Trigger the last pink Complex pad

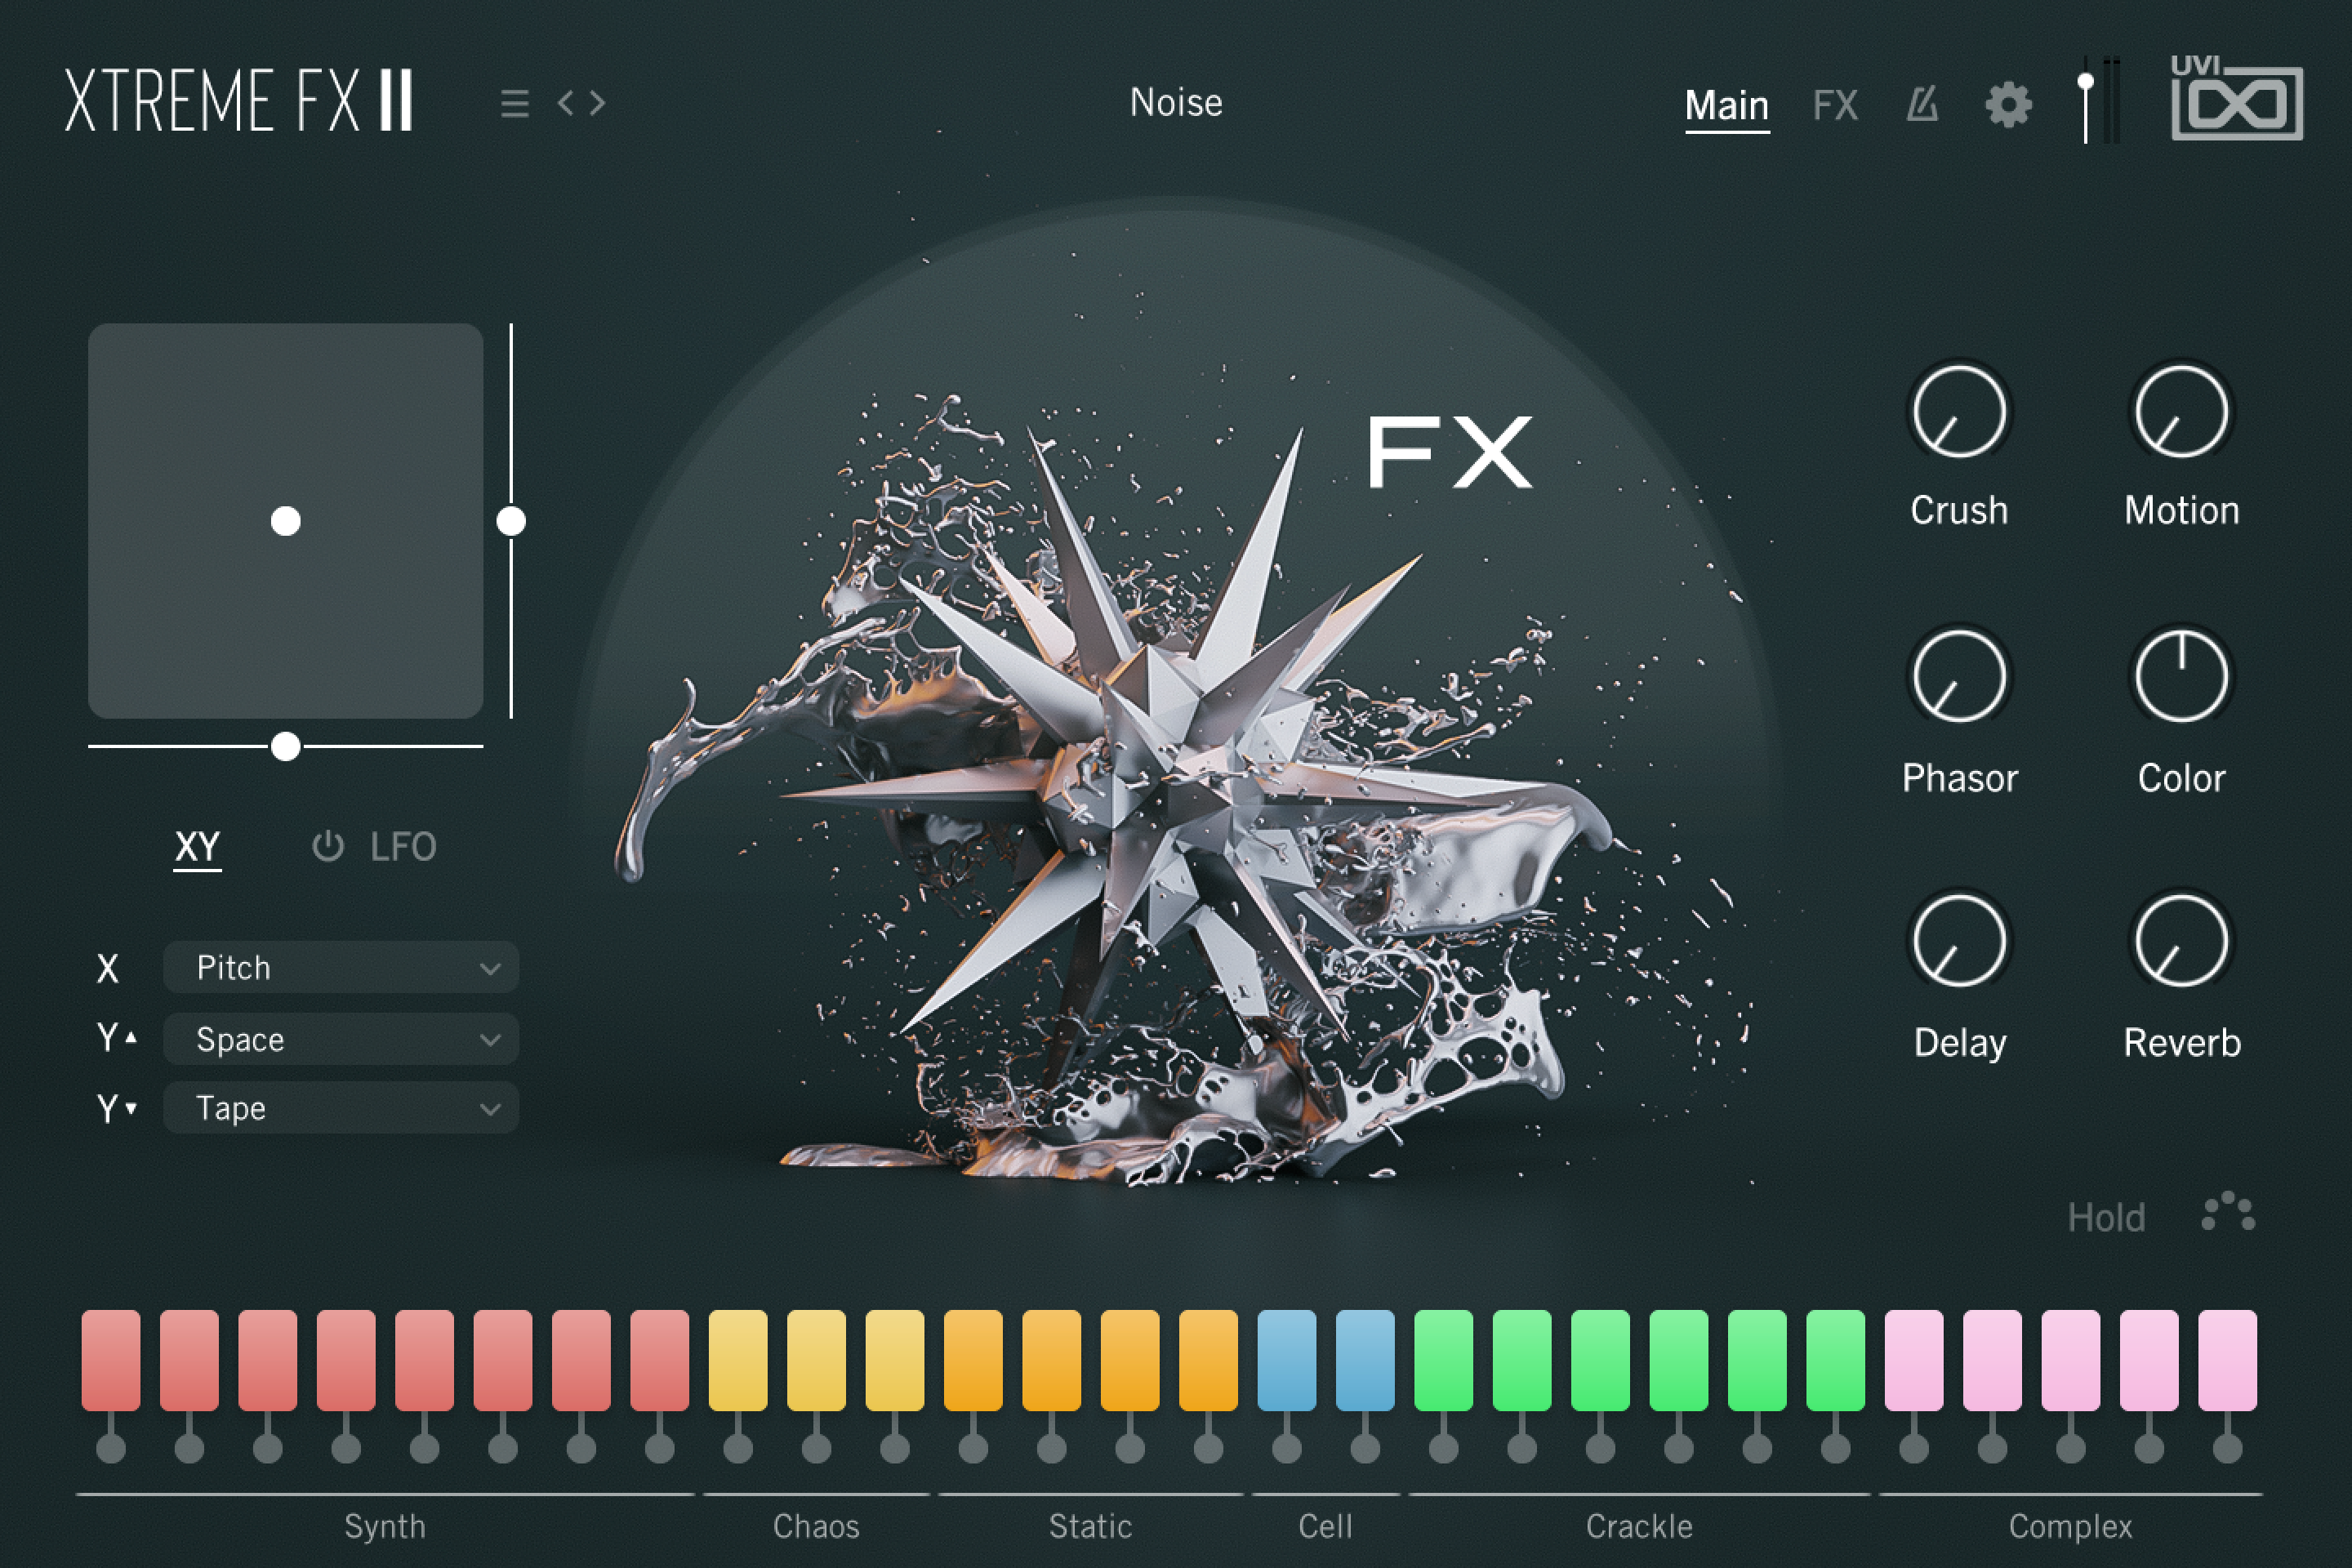(2228, 1360)
